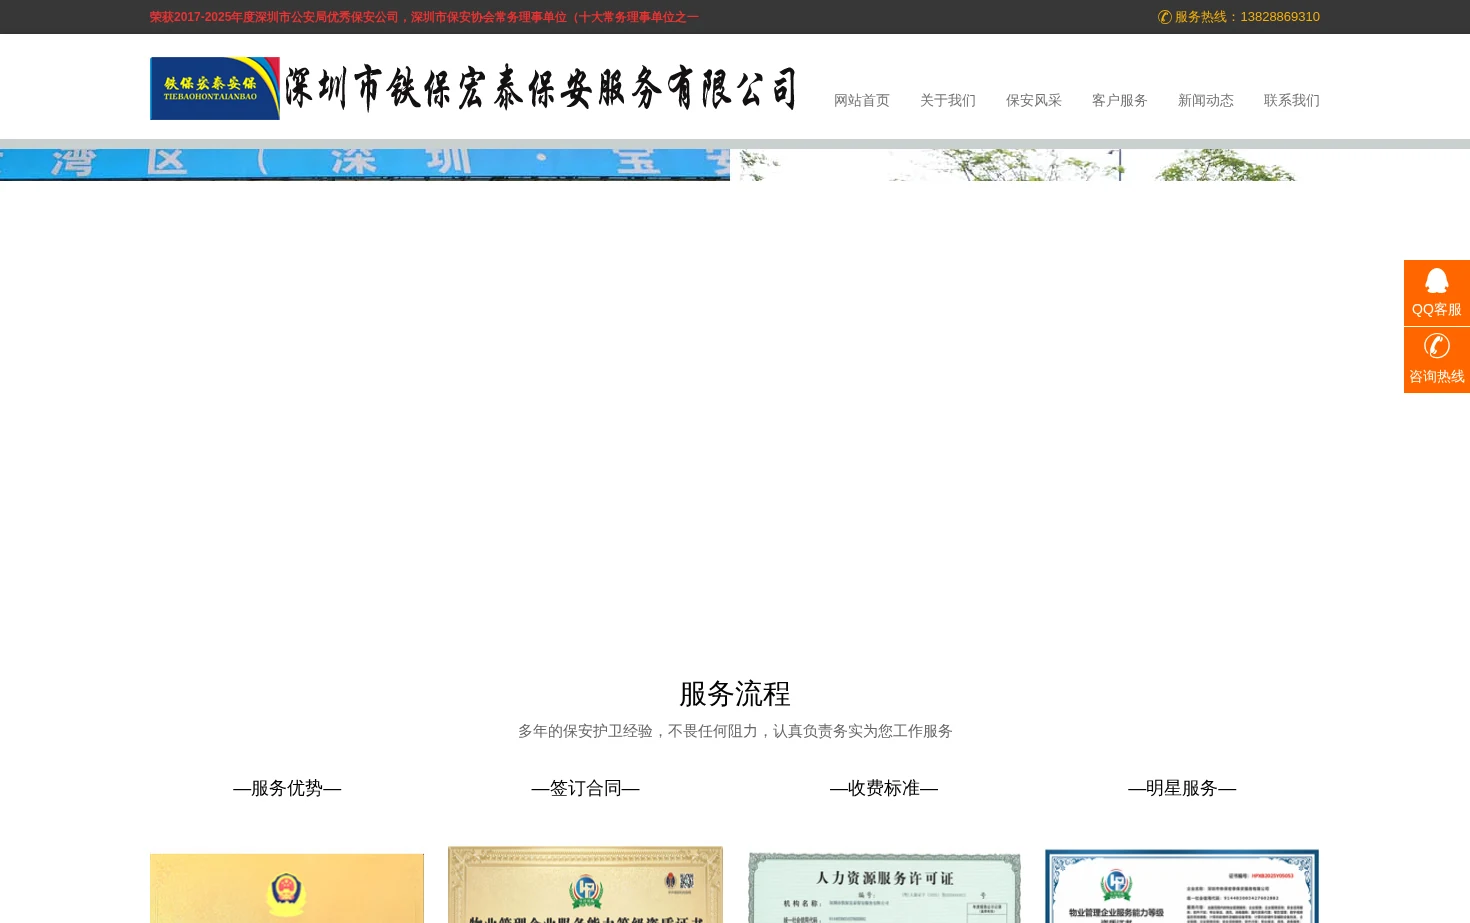1470x923 pixels.
Task: Click the 咨询热线 phone icon
Action: coord(1437,346)
